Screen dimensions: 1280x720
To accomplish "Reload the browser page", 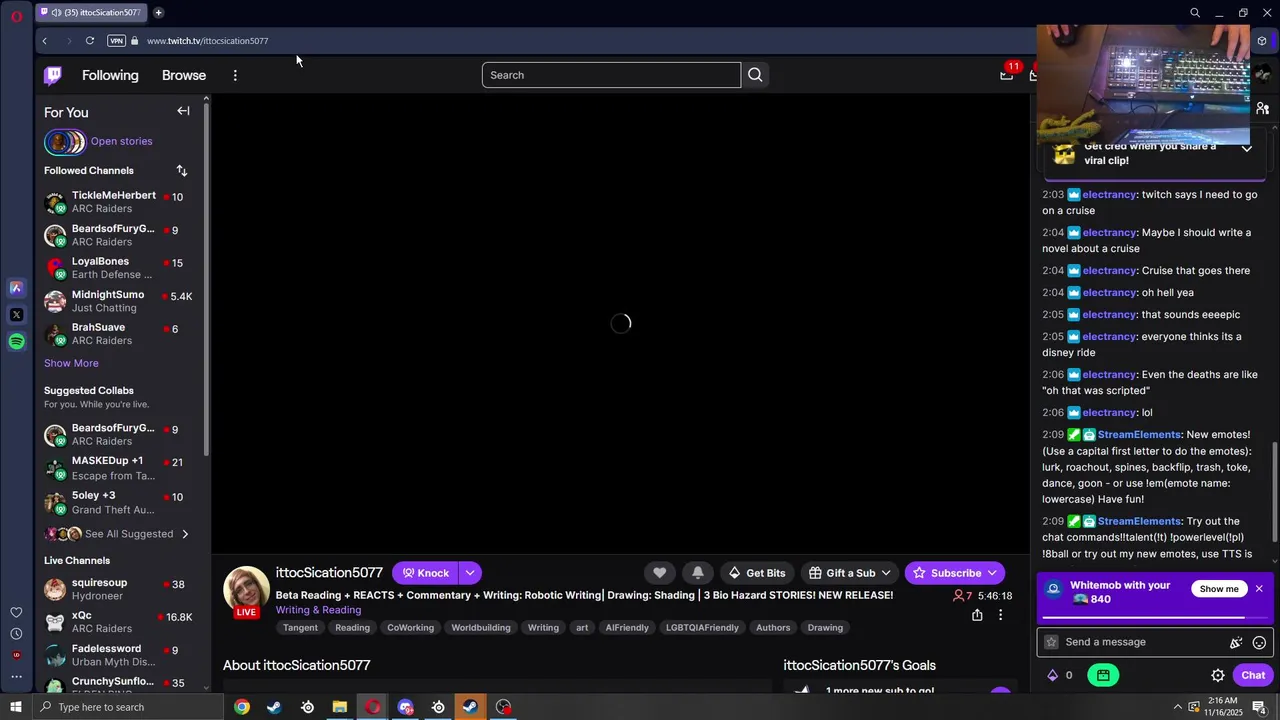I will (90, 41).
